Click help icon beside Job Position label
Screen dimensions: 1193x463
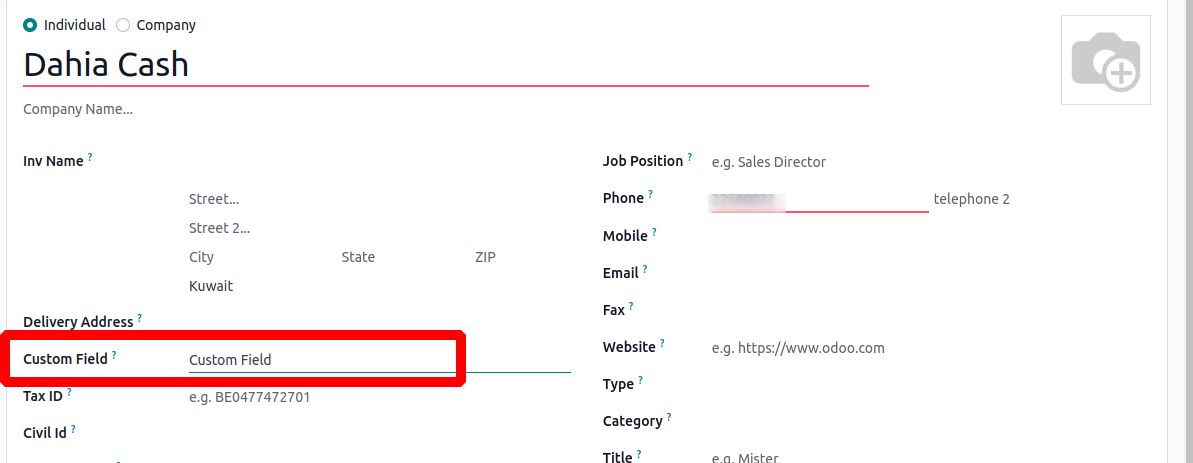pos(690,157)
